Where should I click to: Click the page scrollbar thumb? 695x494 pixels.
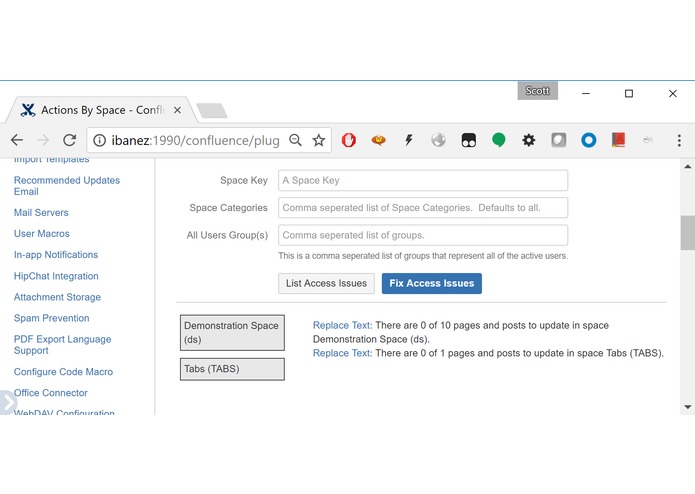(687, 233)
